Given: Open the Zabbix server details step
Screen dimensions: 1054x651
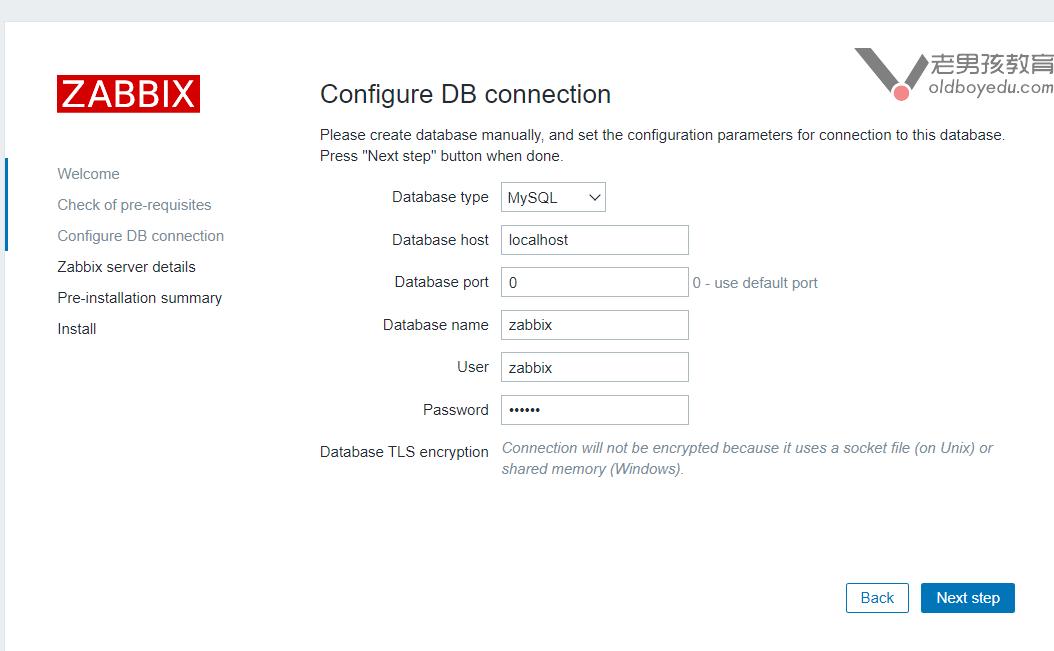Looking at the screenshot, I should click(126, 267).
